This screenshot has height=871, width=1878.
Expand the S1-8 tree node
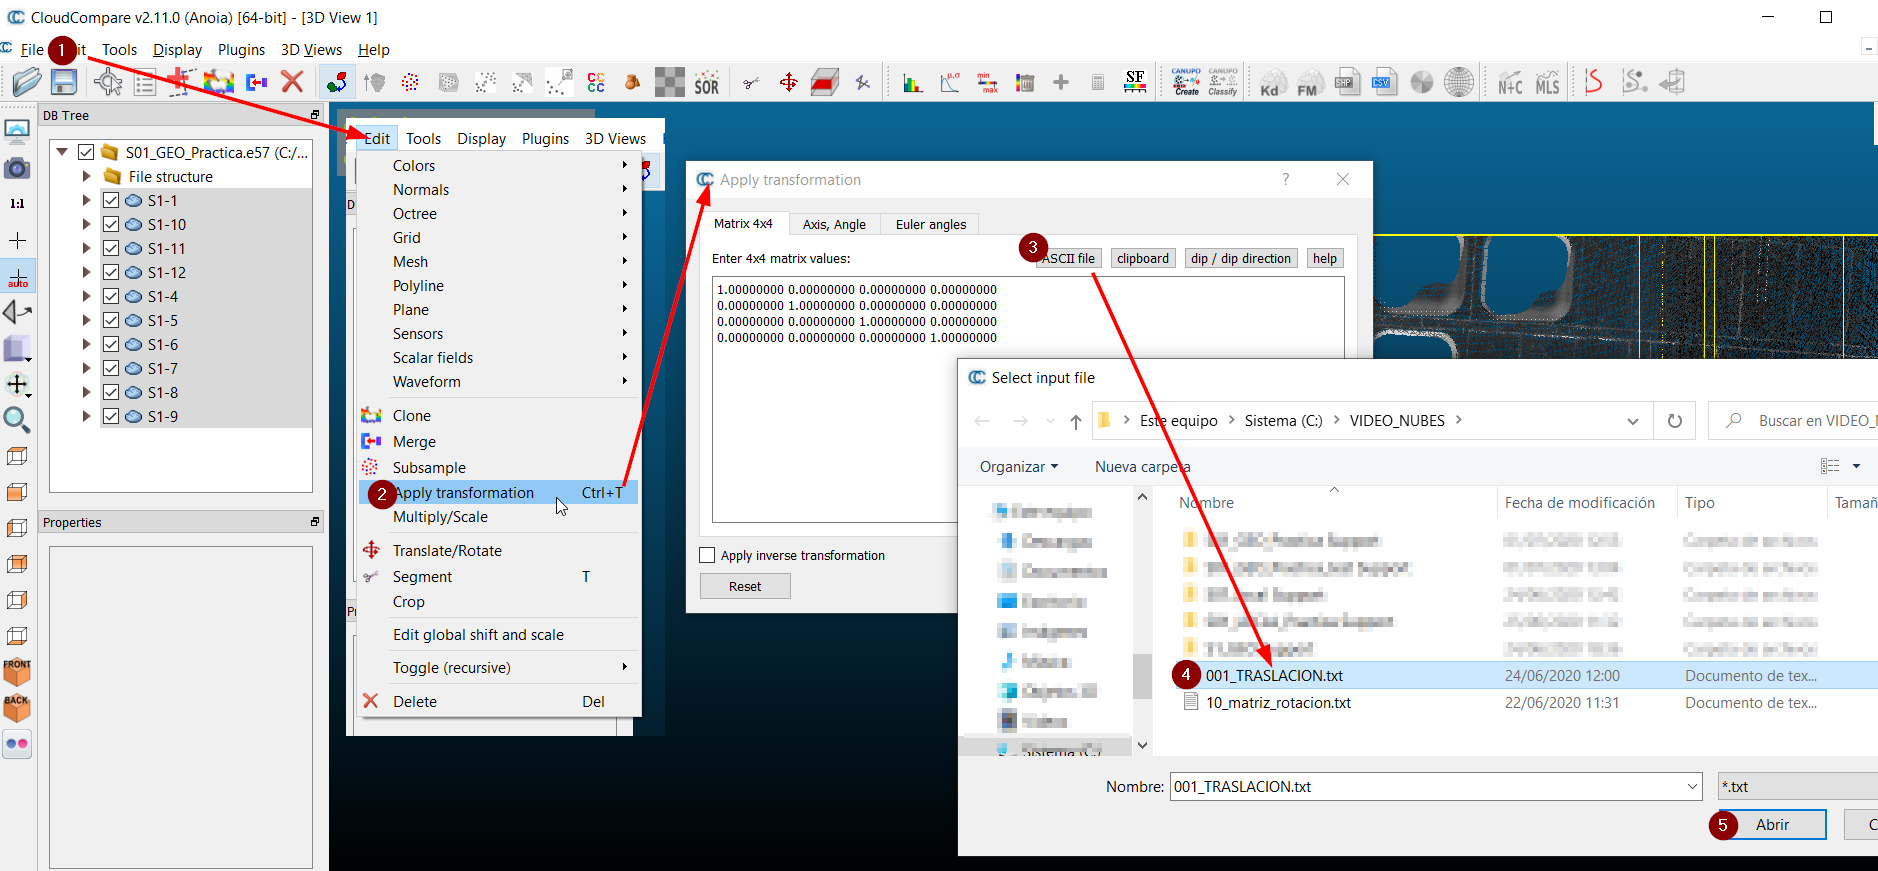[x=86, y=392]
